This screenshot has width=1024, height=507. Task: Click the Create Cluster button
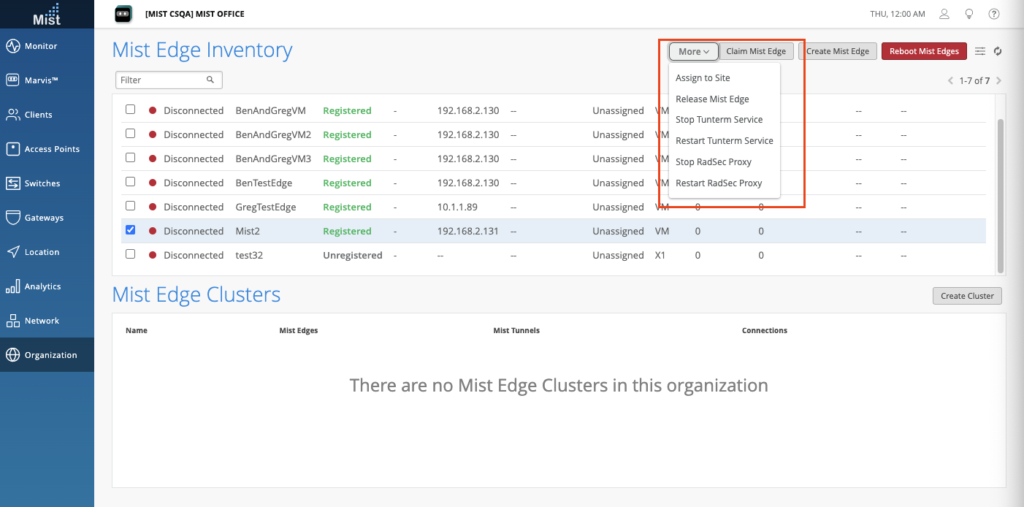(x=967, y=295)
